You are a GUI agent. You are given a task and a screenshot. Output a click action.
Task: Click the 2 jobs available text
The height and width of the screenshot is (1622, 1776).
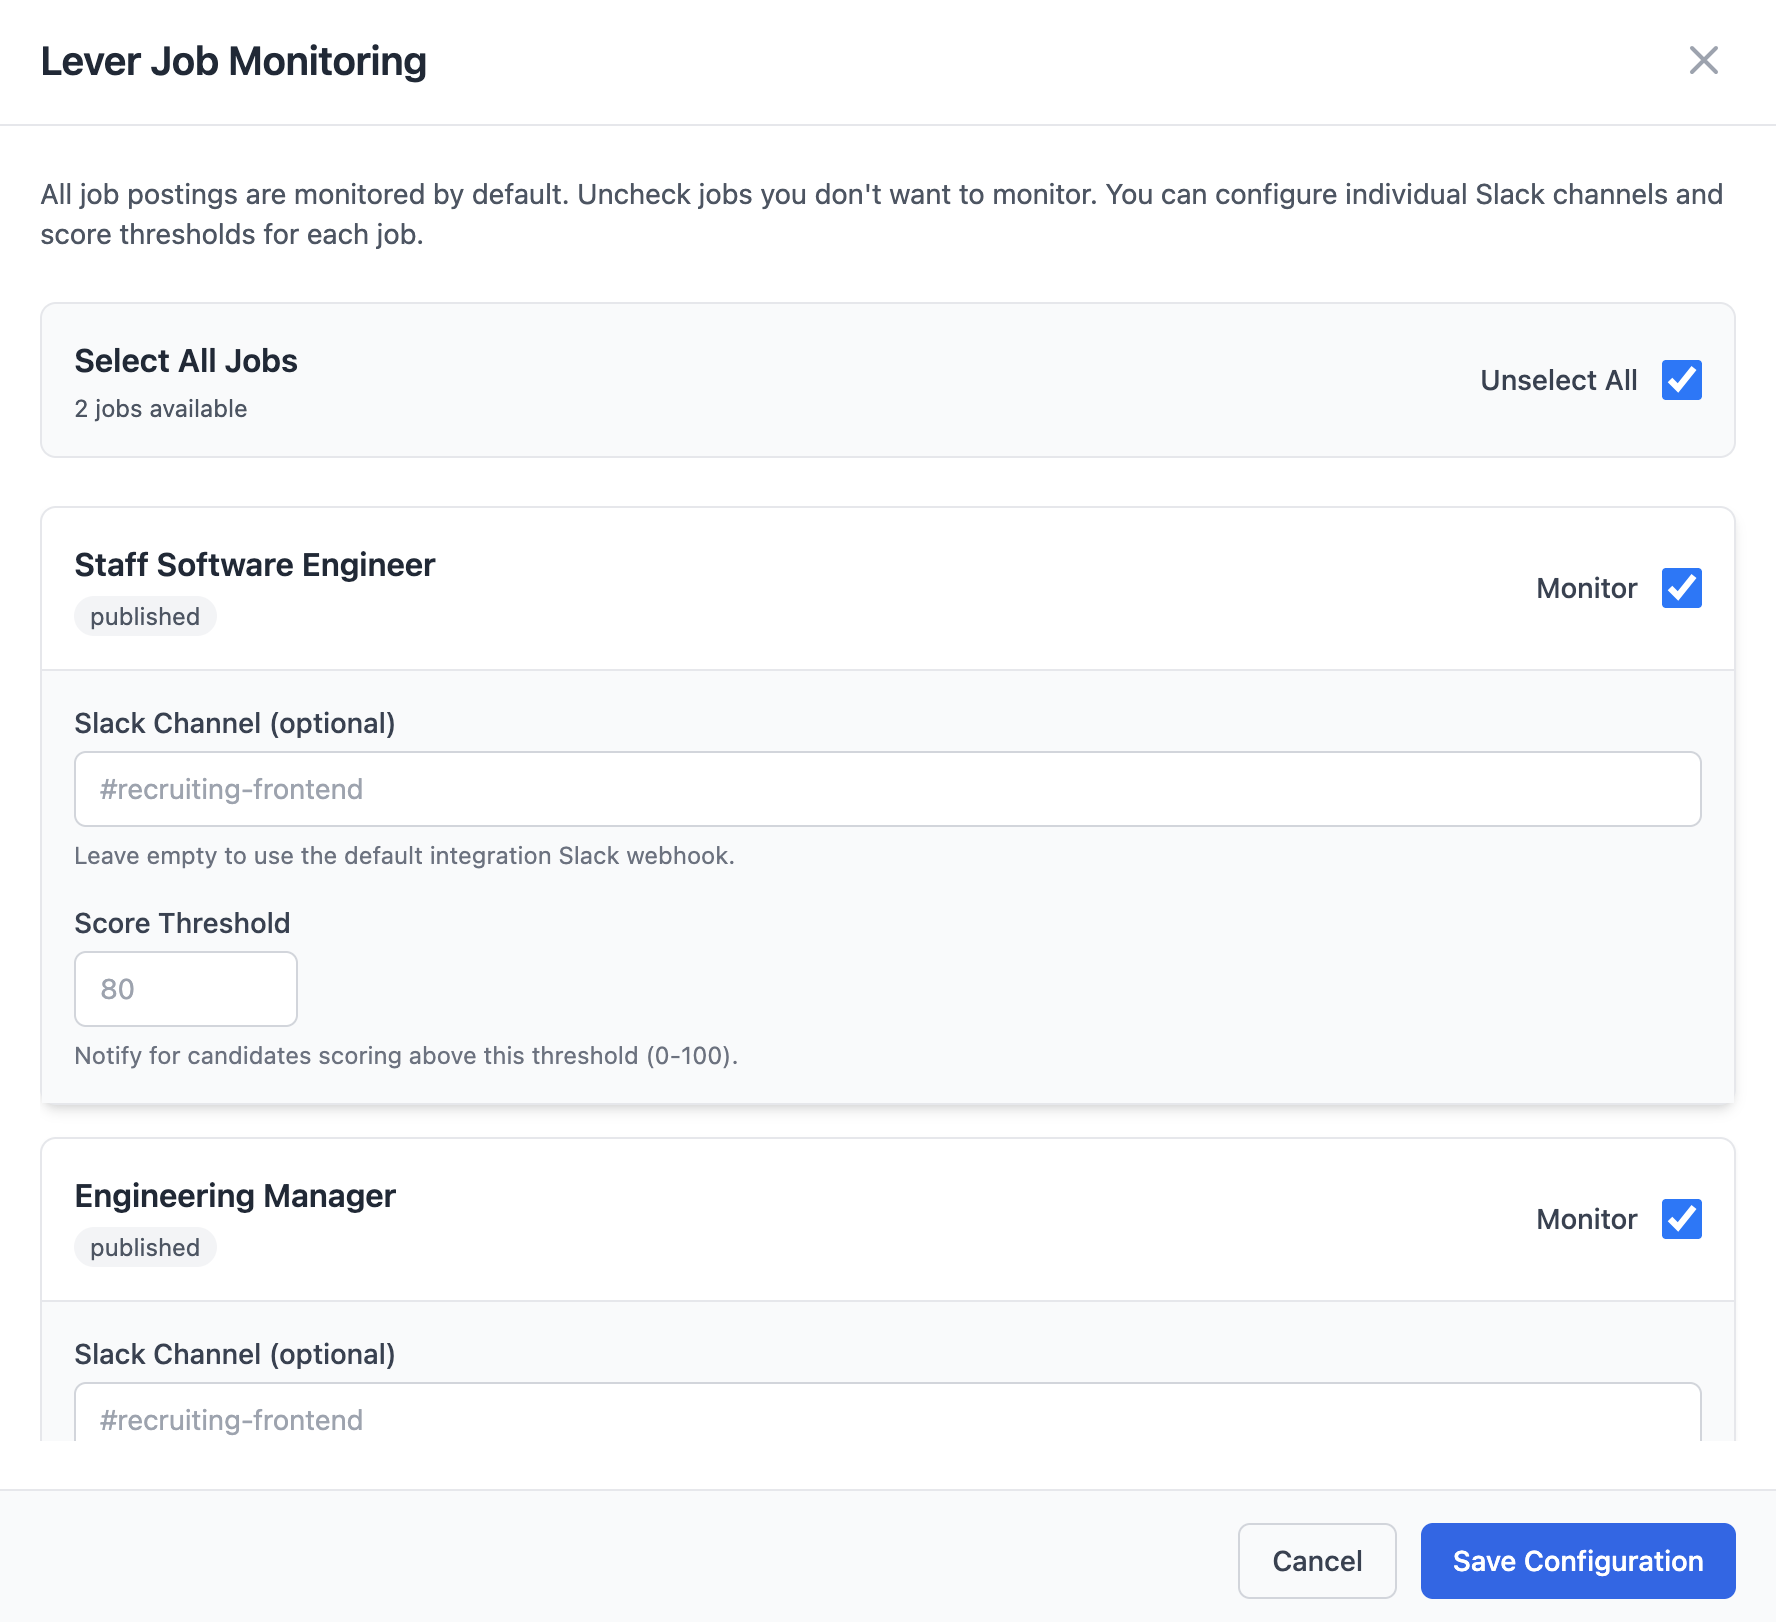click(x=160, y=408)
